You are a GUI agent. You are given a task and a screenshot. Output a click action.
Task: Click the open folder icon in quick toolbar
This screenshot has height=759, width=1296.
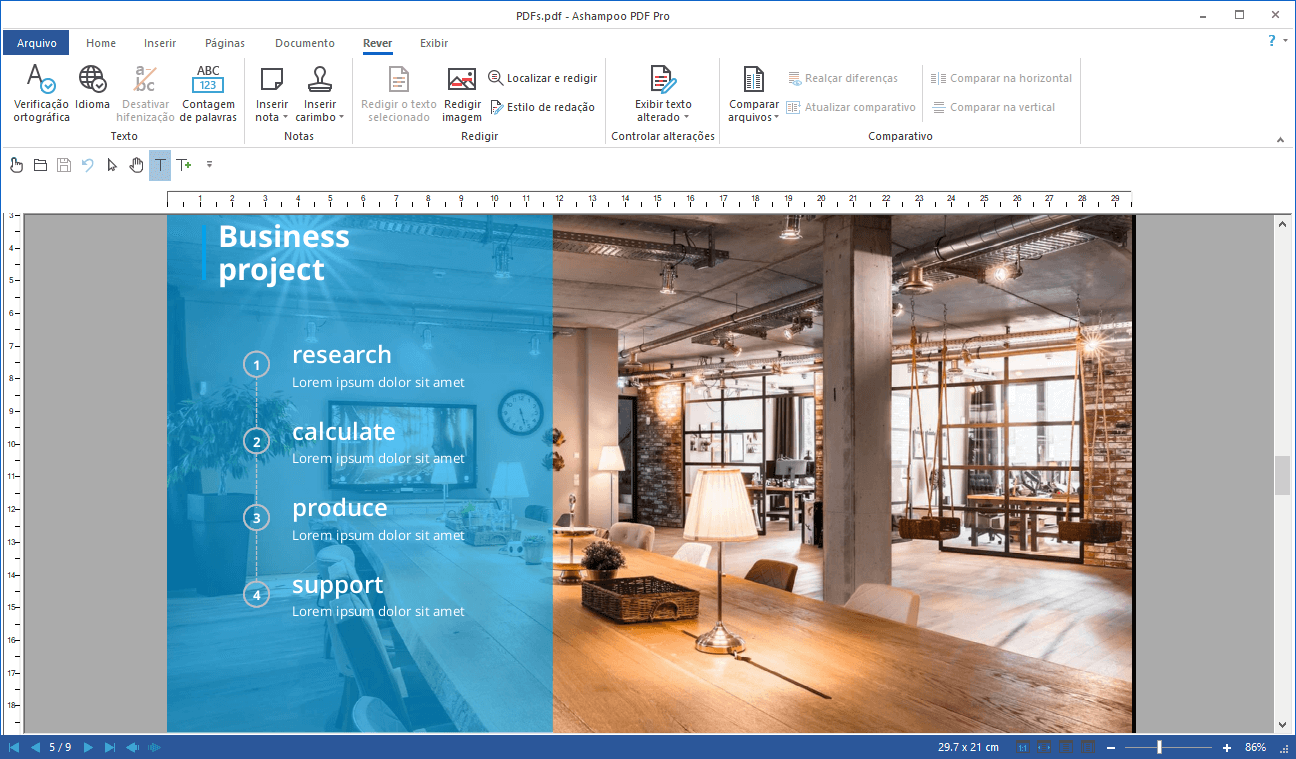(x=41, y=165)
